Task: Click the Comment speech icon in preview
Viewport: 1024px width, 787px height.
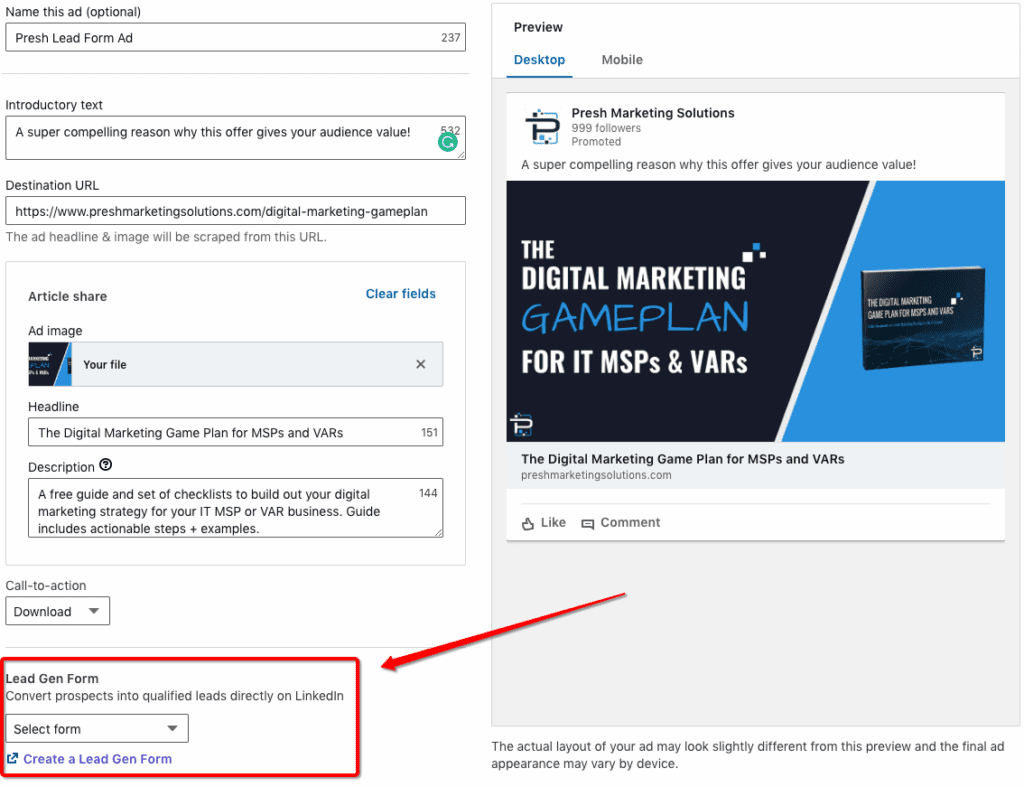Action: [x=588, y=524]
